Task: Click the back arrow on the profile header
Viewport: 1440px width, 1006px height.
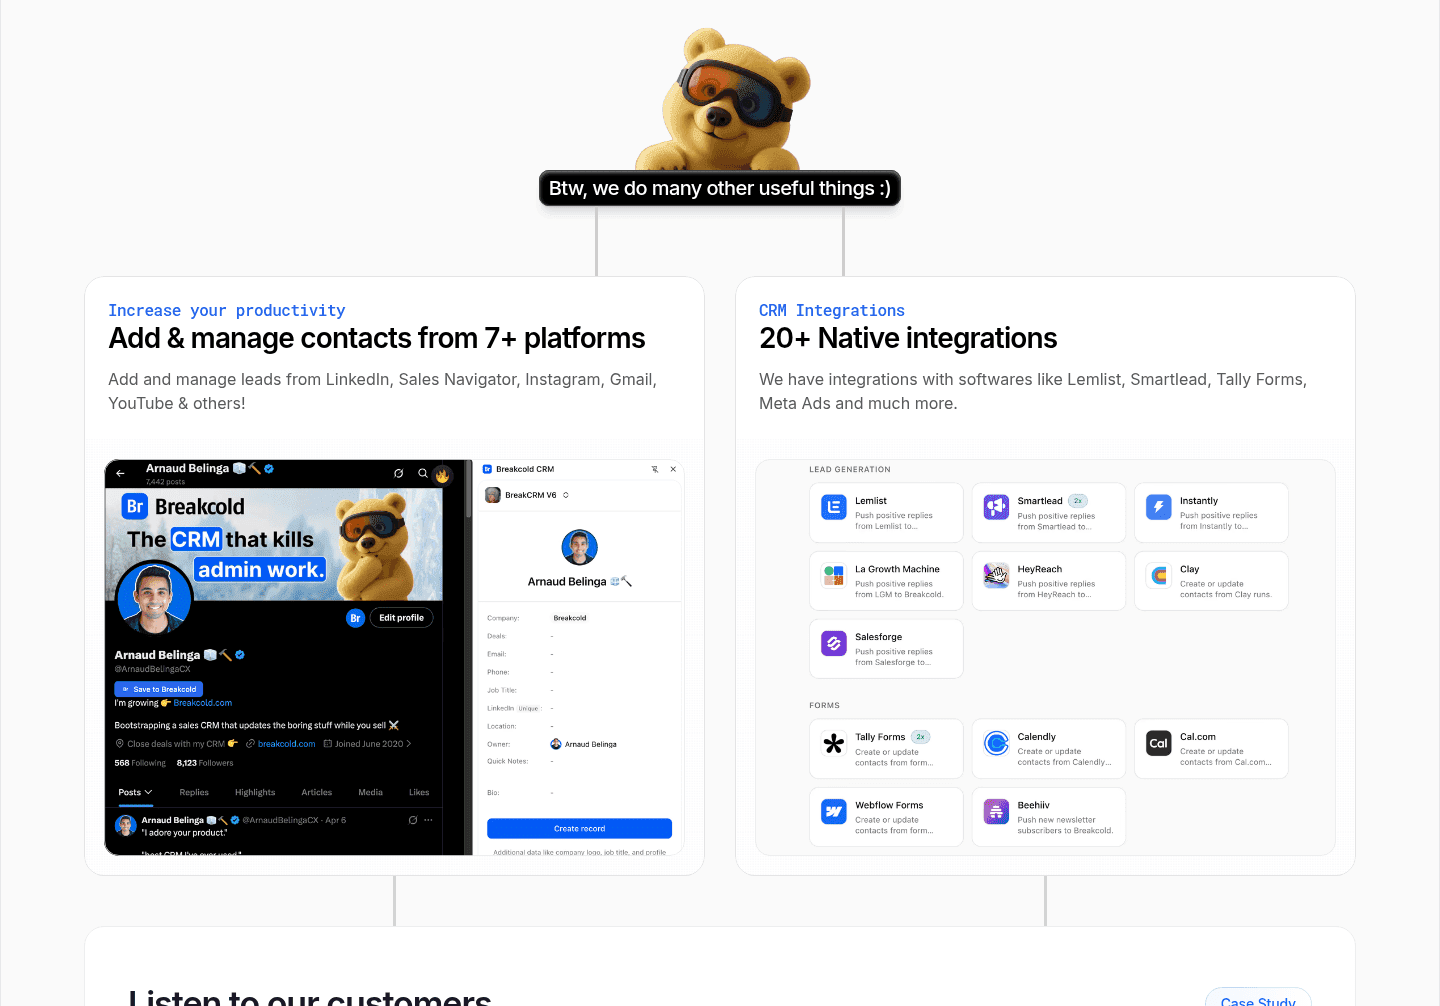Action: 120,473
